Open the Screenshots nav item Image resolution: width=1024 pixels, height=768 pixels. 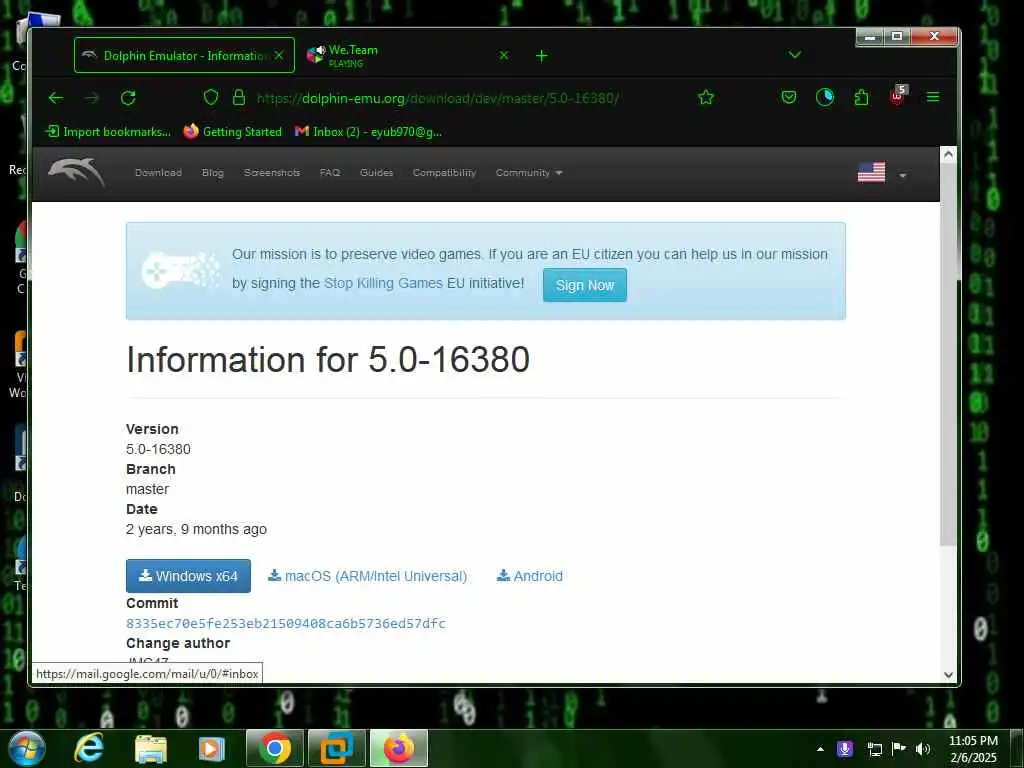[272, 173]
